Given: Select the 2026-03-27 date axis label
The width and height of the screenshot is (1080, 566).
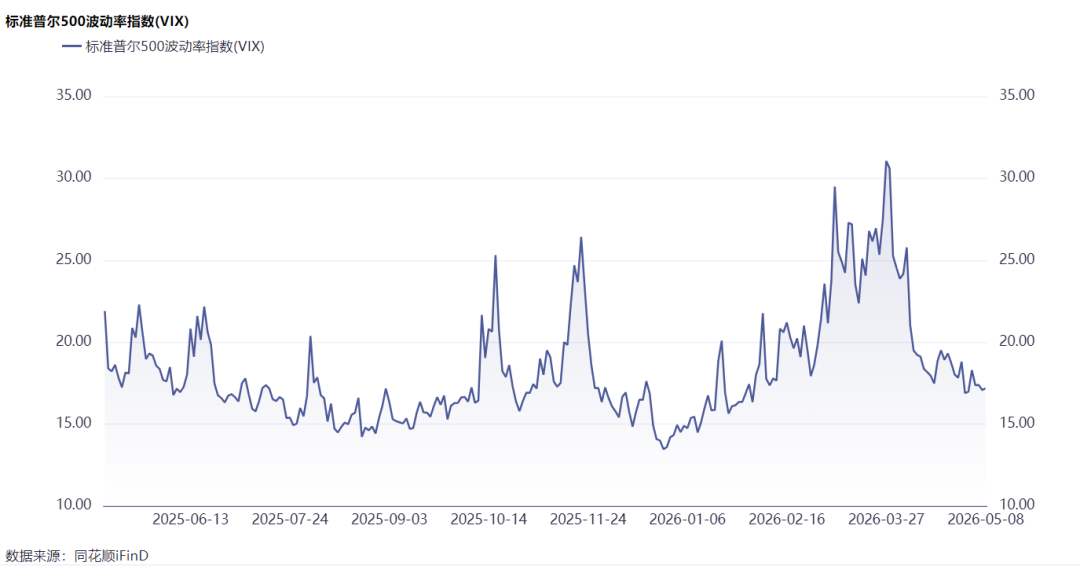Looking at the screenshot, I should (x=886, y=519).
